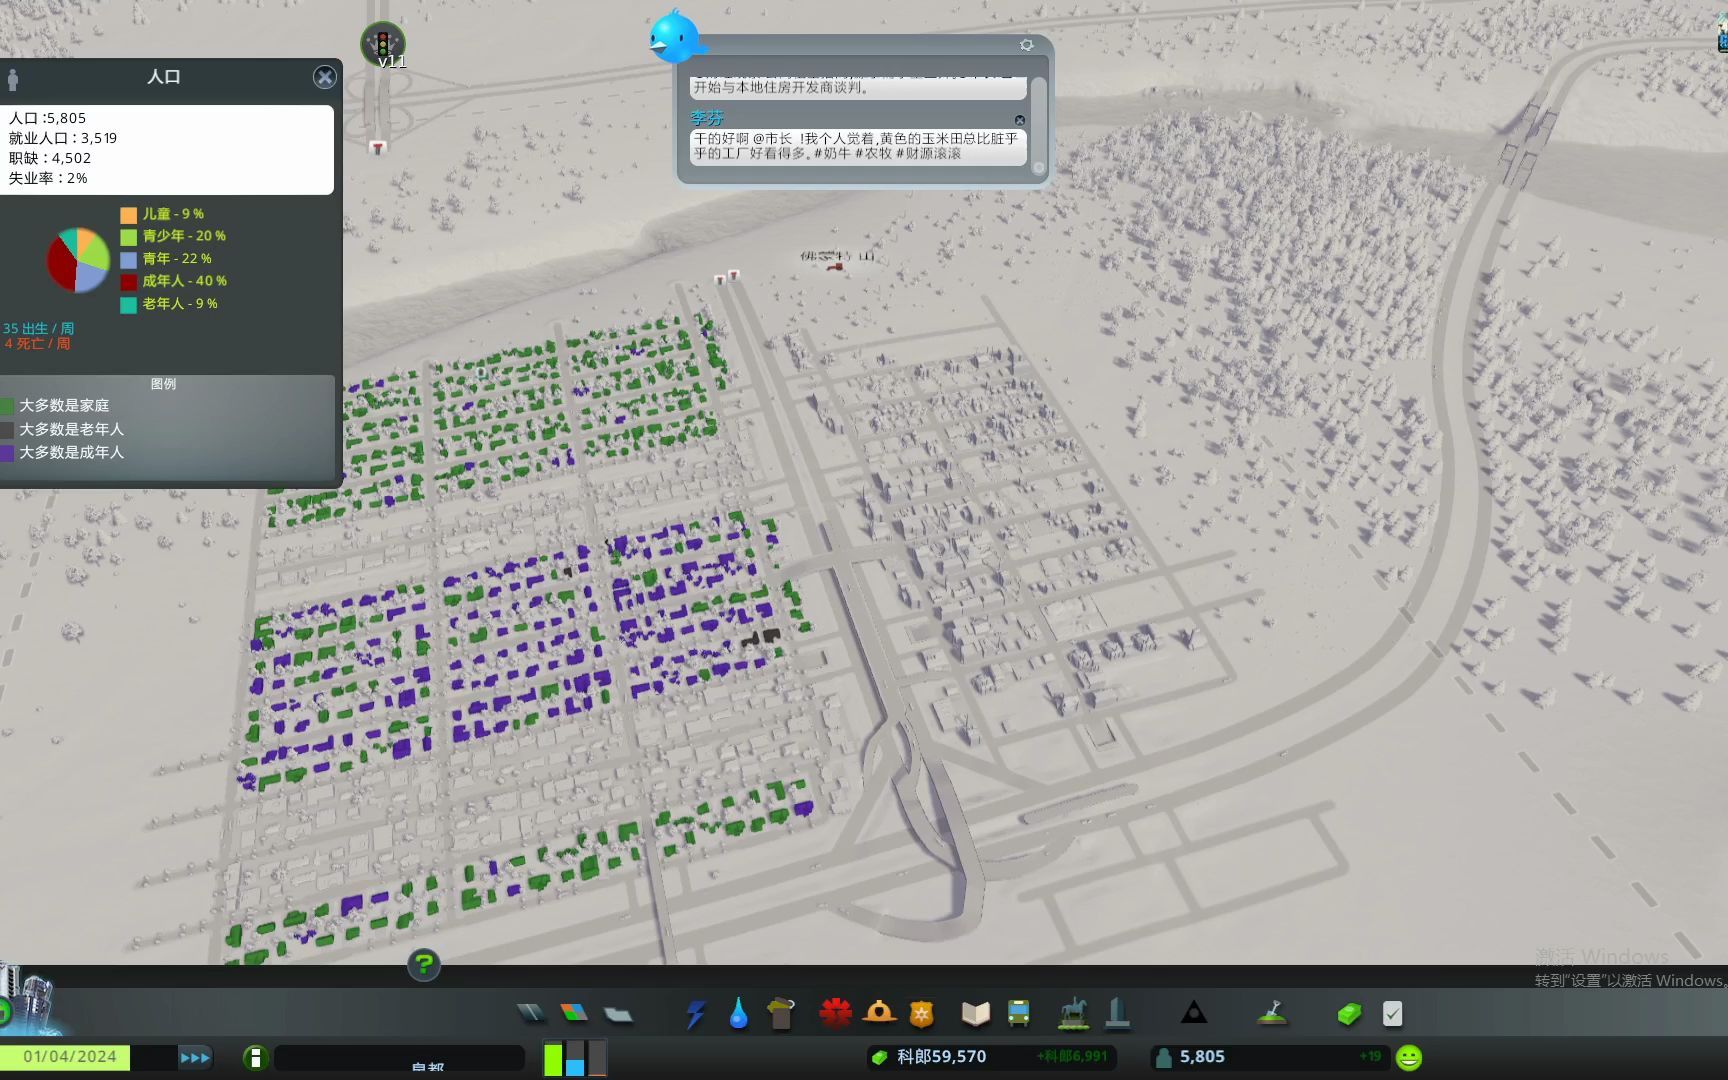The height and width of the screenshot is (1080, 1728).
Task: Open the Info Views panel button
Action: click(x=255, y=1058)
